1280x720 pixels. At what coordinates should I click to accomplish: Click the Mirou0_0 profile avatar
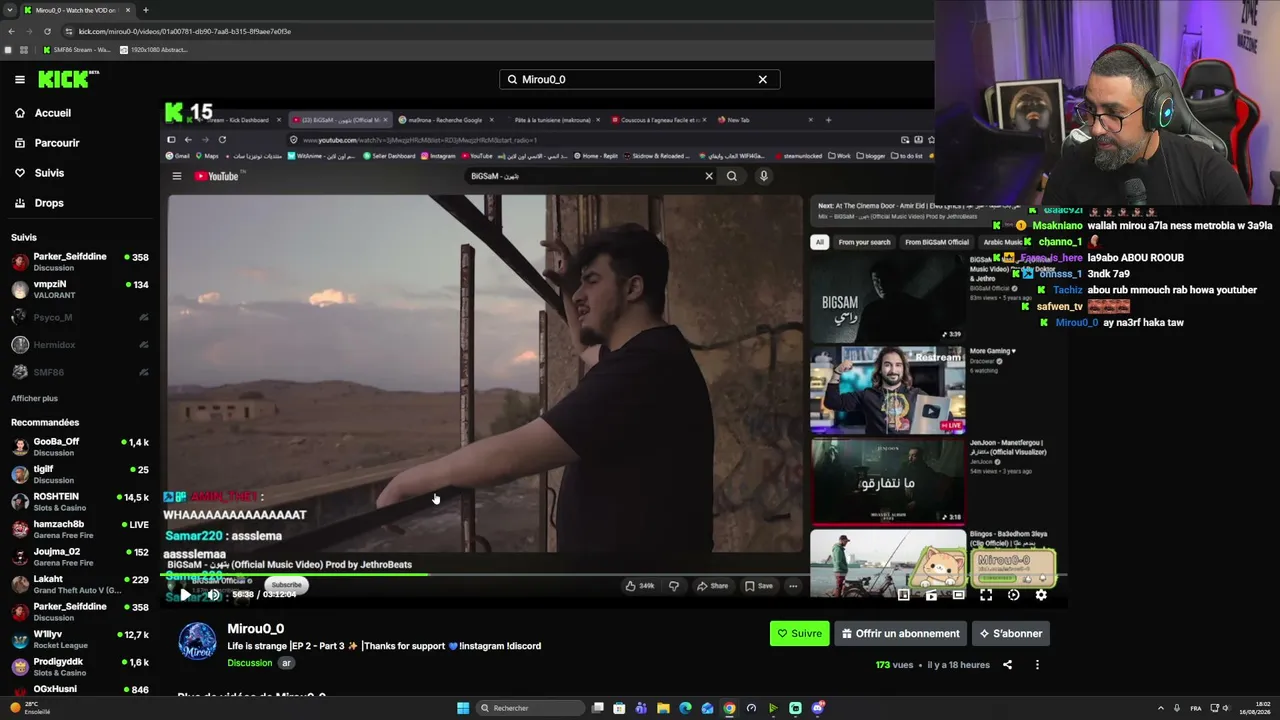197,641
